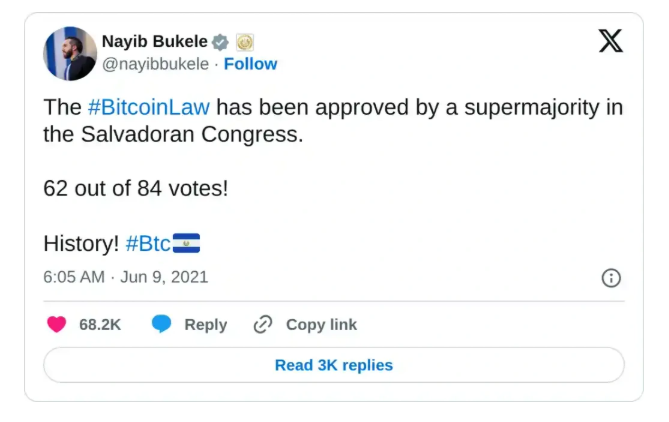Open the #BitcoinLaw hashtag

[x=149, y=107]
